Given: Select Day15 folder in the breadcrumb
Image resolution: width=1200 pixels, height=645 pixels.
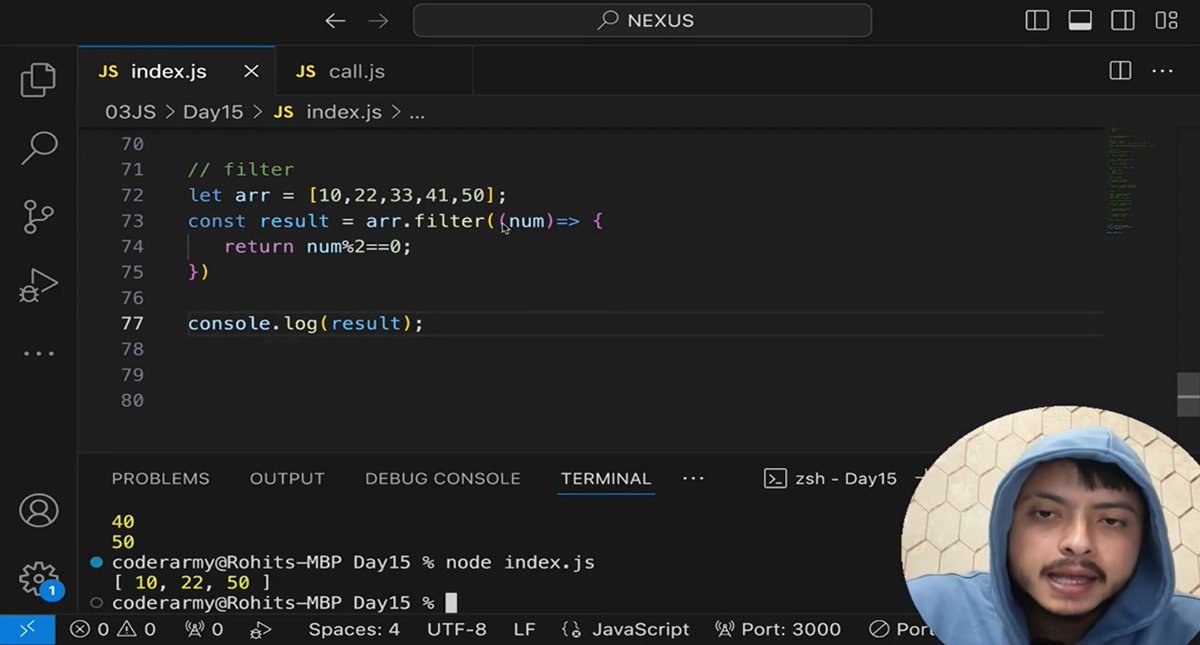Looking at the screenshot, I should [x=213, y=112].
